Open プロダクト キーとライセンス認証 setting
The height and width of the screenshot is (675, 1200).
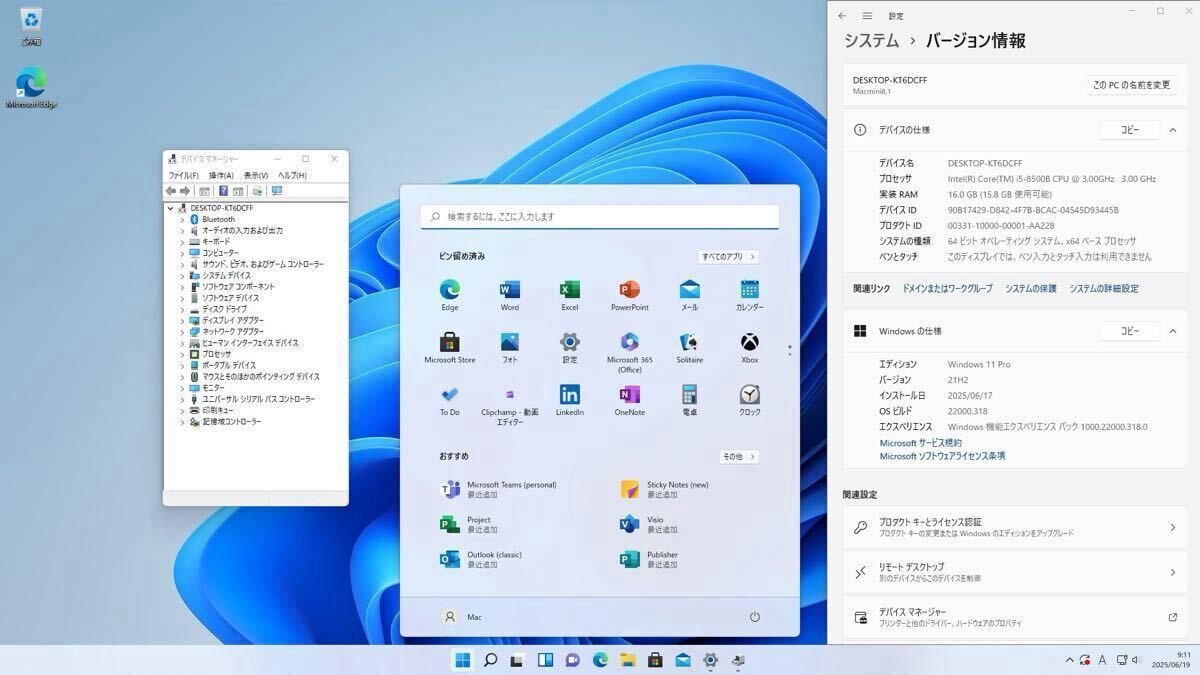(1015, 527)
